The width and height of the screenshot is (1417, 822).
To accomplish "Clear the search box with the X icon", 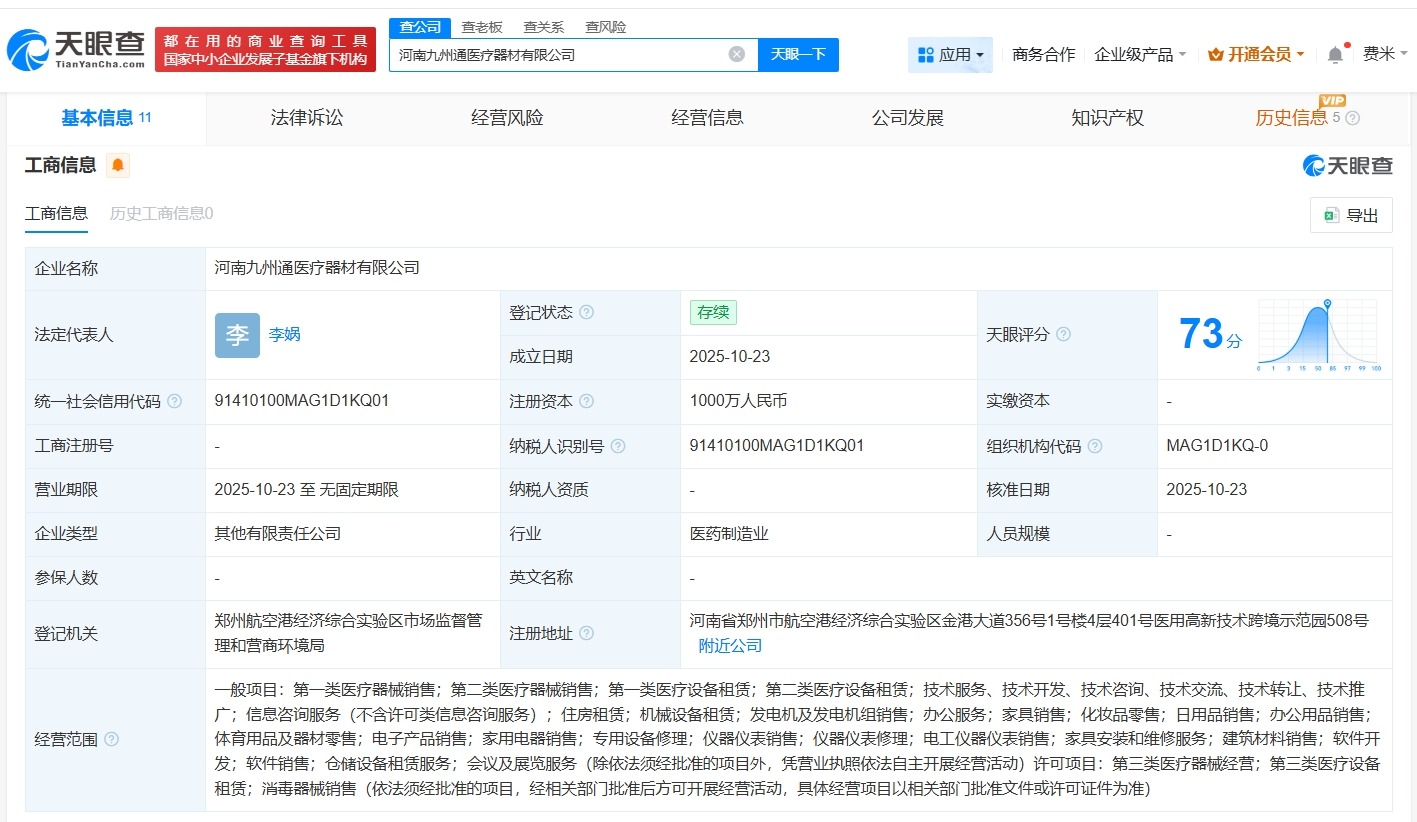I will pos(736,54).
